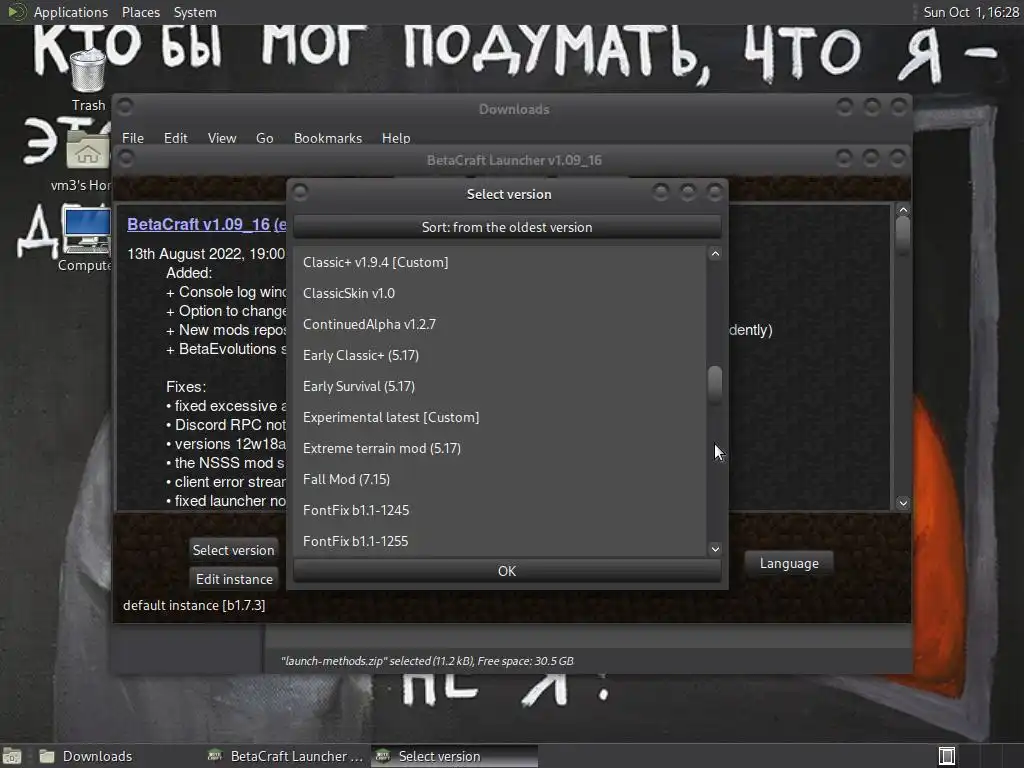Click the MATE logo icon next to Applications
Screen dimensions: 1024x768
(x=16, y=12)
